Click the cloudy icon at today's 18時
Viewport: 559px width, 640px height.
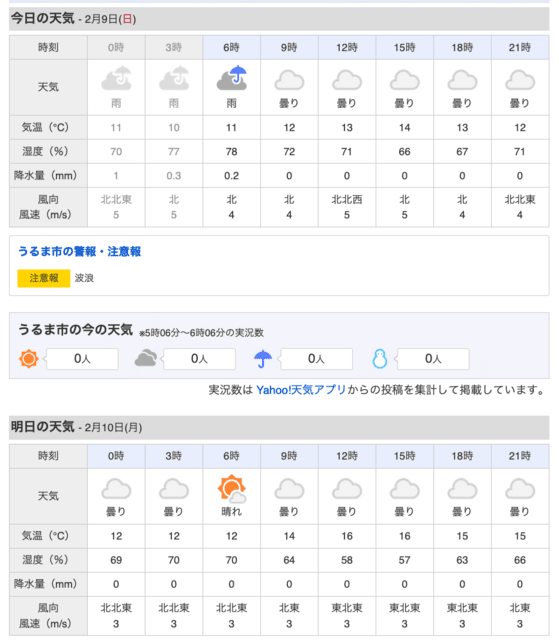[462, 80]
